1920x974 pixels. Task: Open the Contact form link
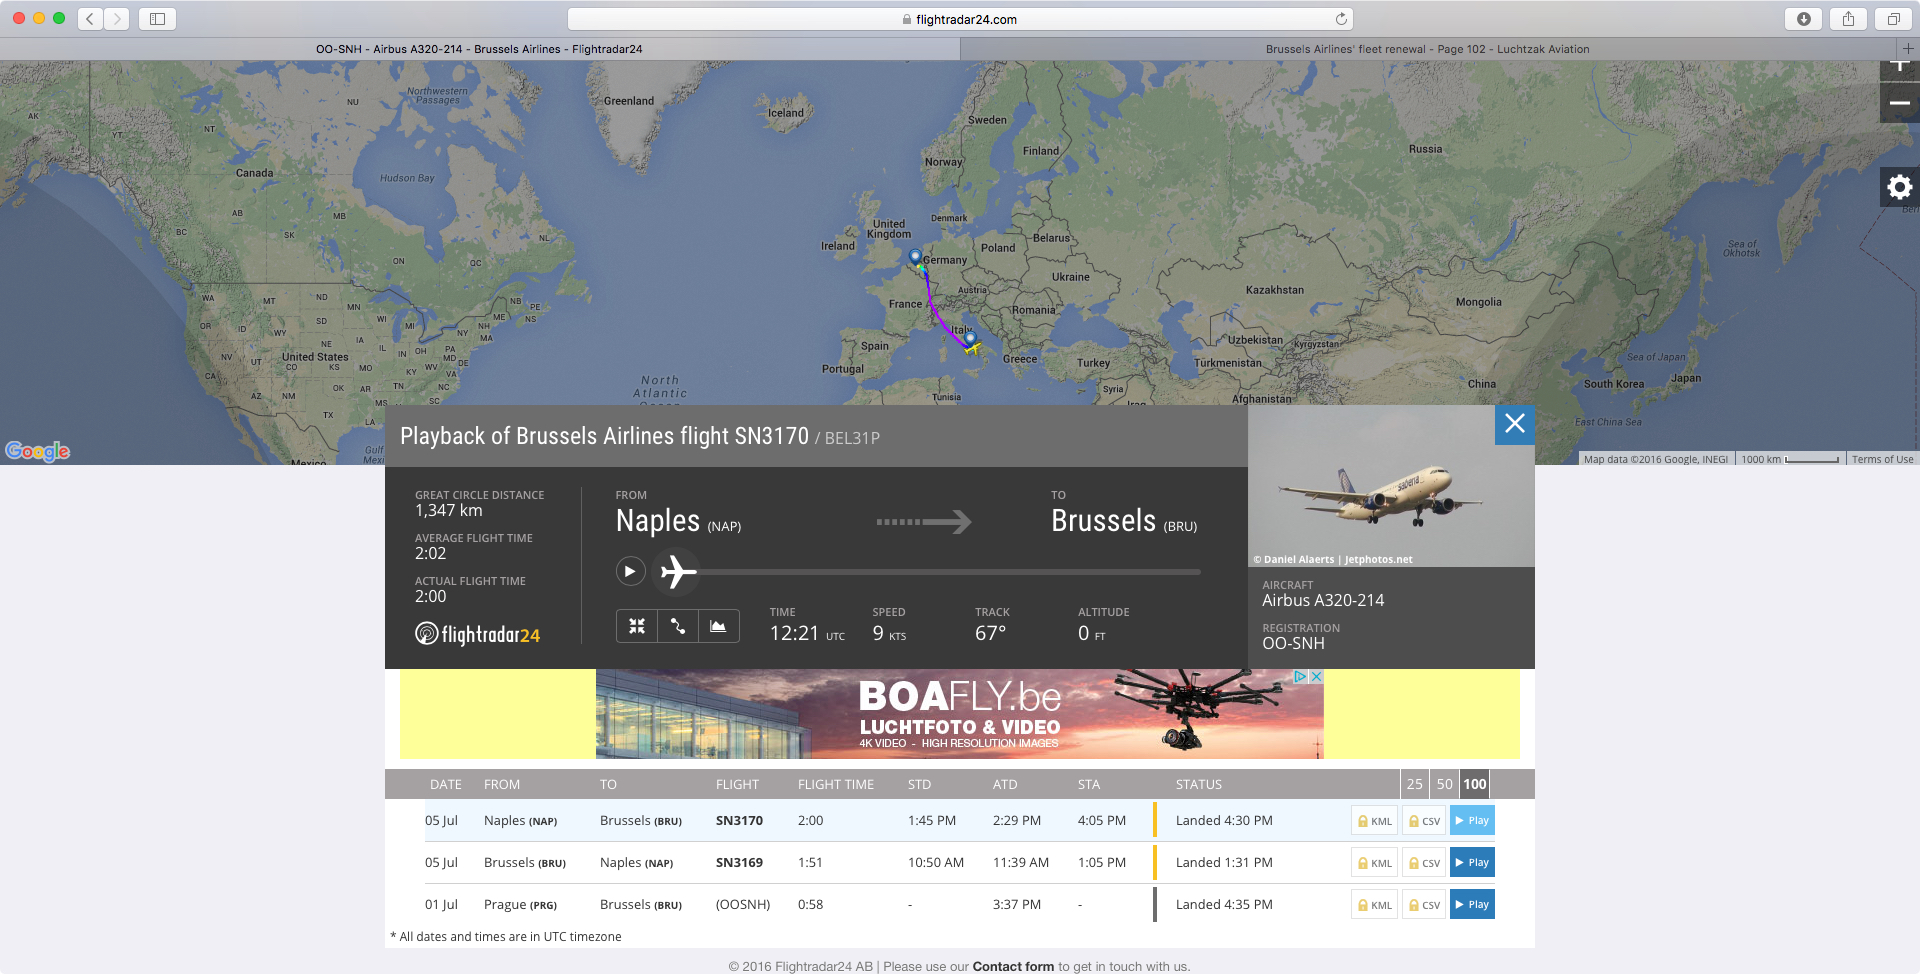[x=1013, y=967]
